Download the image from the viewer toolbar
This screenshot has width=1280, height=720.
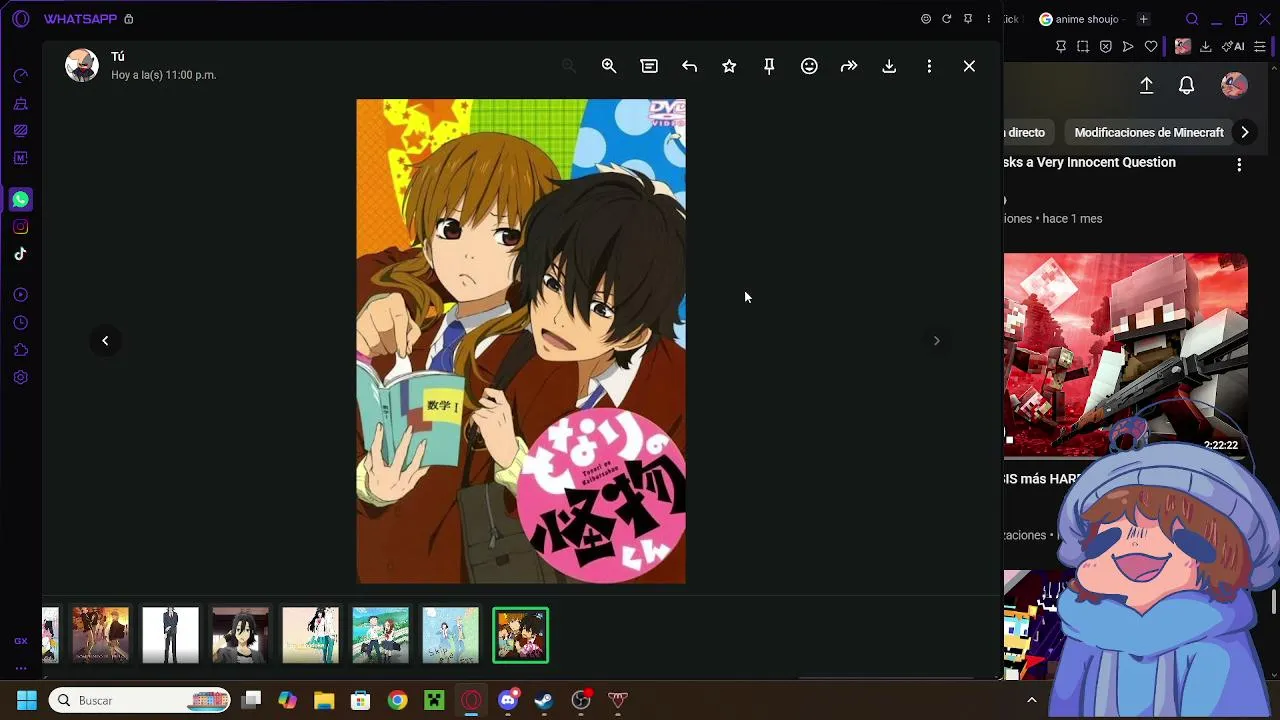(x=889, y=66)
